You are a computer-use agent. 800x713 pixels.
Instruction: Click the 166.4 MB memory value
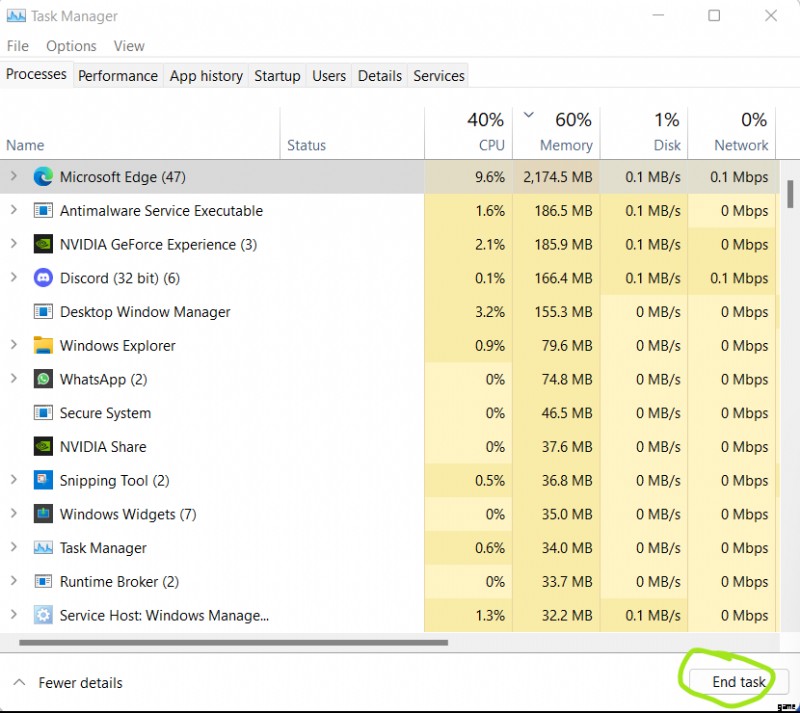click(x=563, y=278)
